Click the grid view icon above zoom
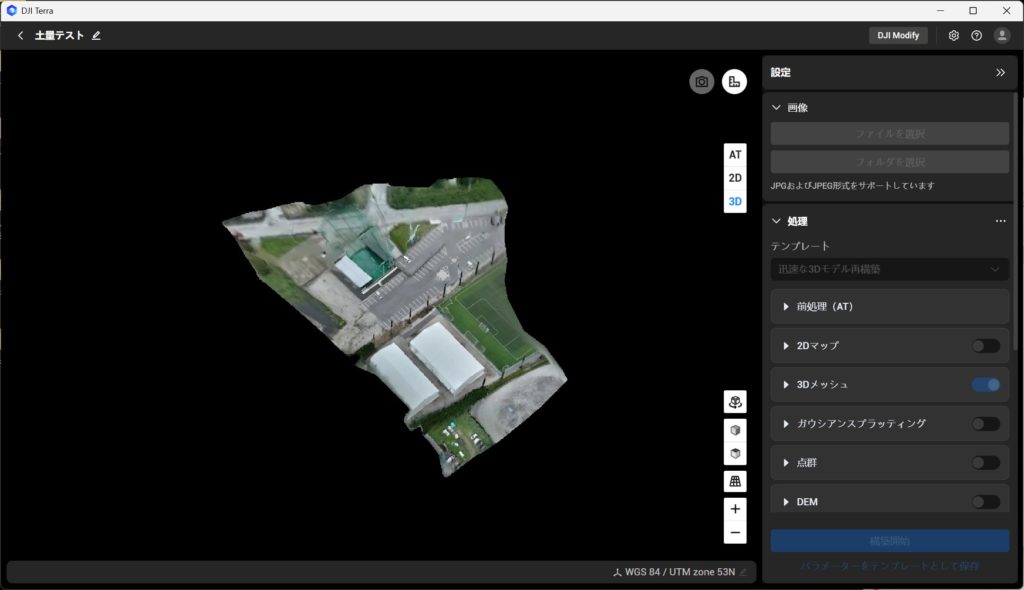Viewport: 1024px width, 590px height. [x=735, y=481]
